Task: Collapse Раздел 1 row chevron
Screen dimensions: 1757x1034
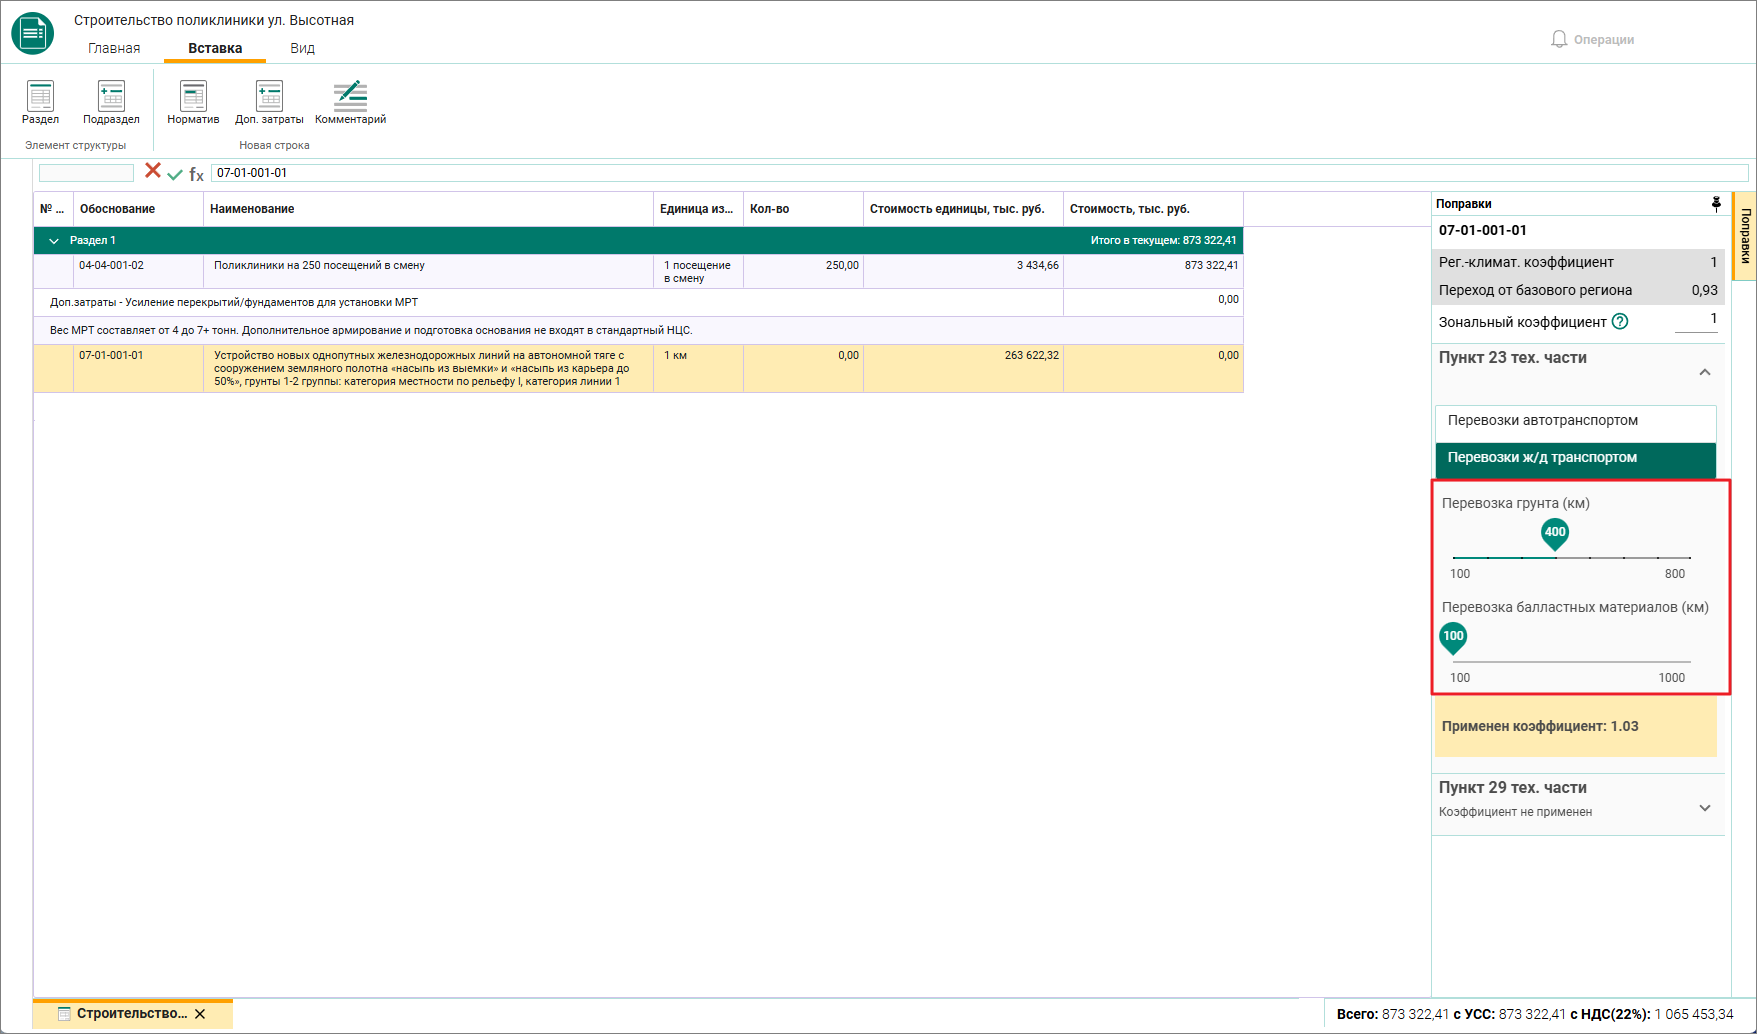Action: [54, 241]
